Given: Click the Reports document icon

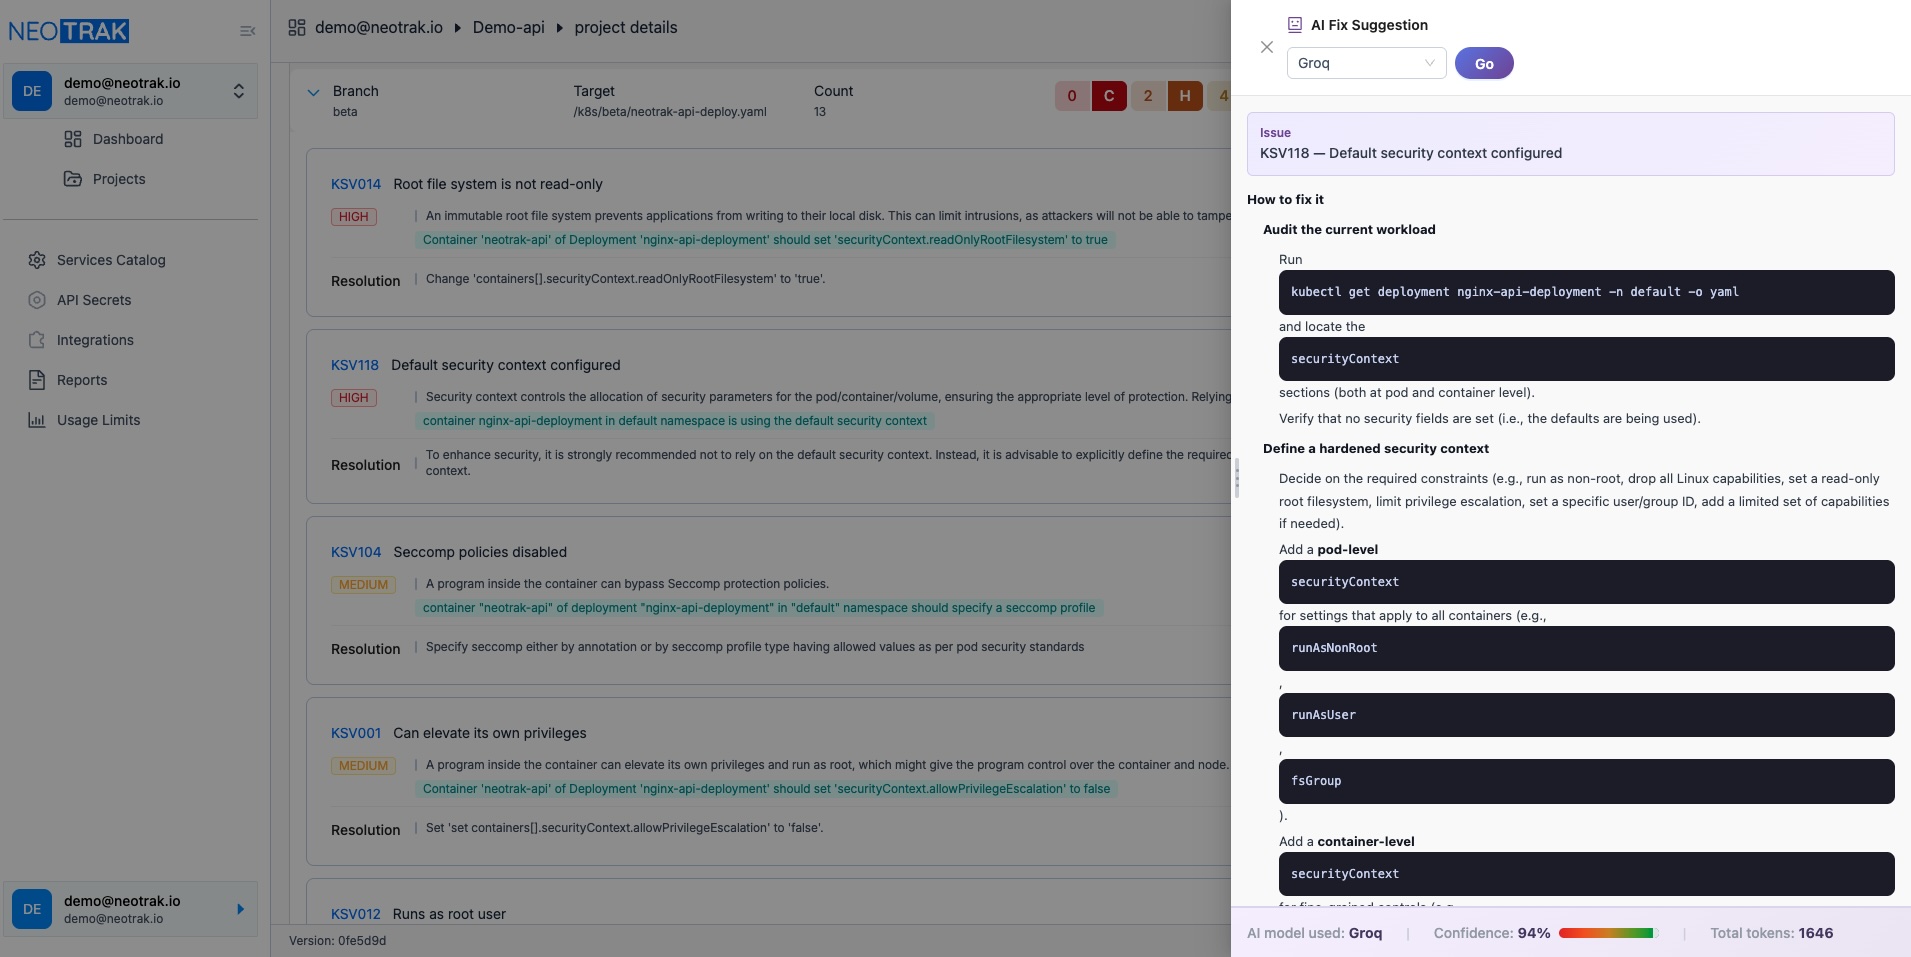Looking at the screenshot, I should click(x=37, y=380).
